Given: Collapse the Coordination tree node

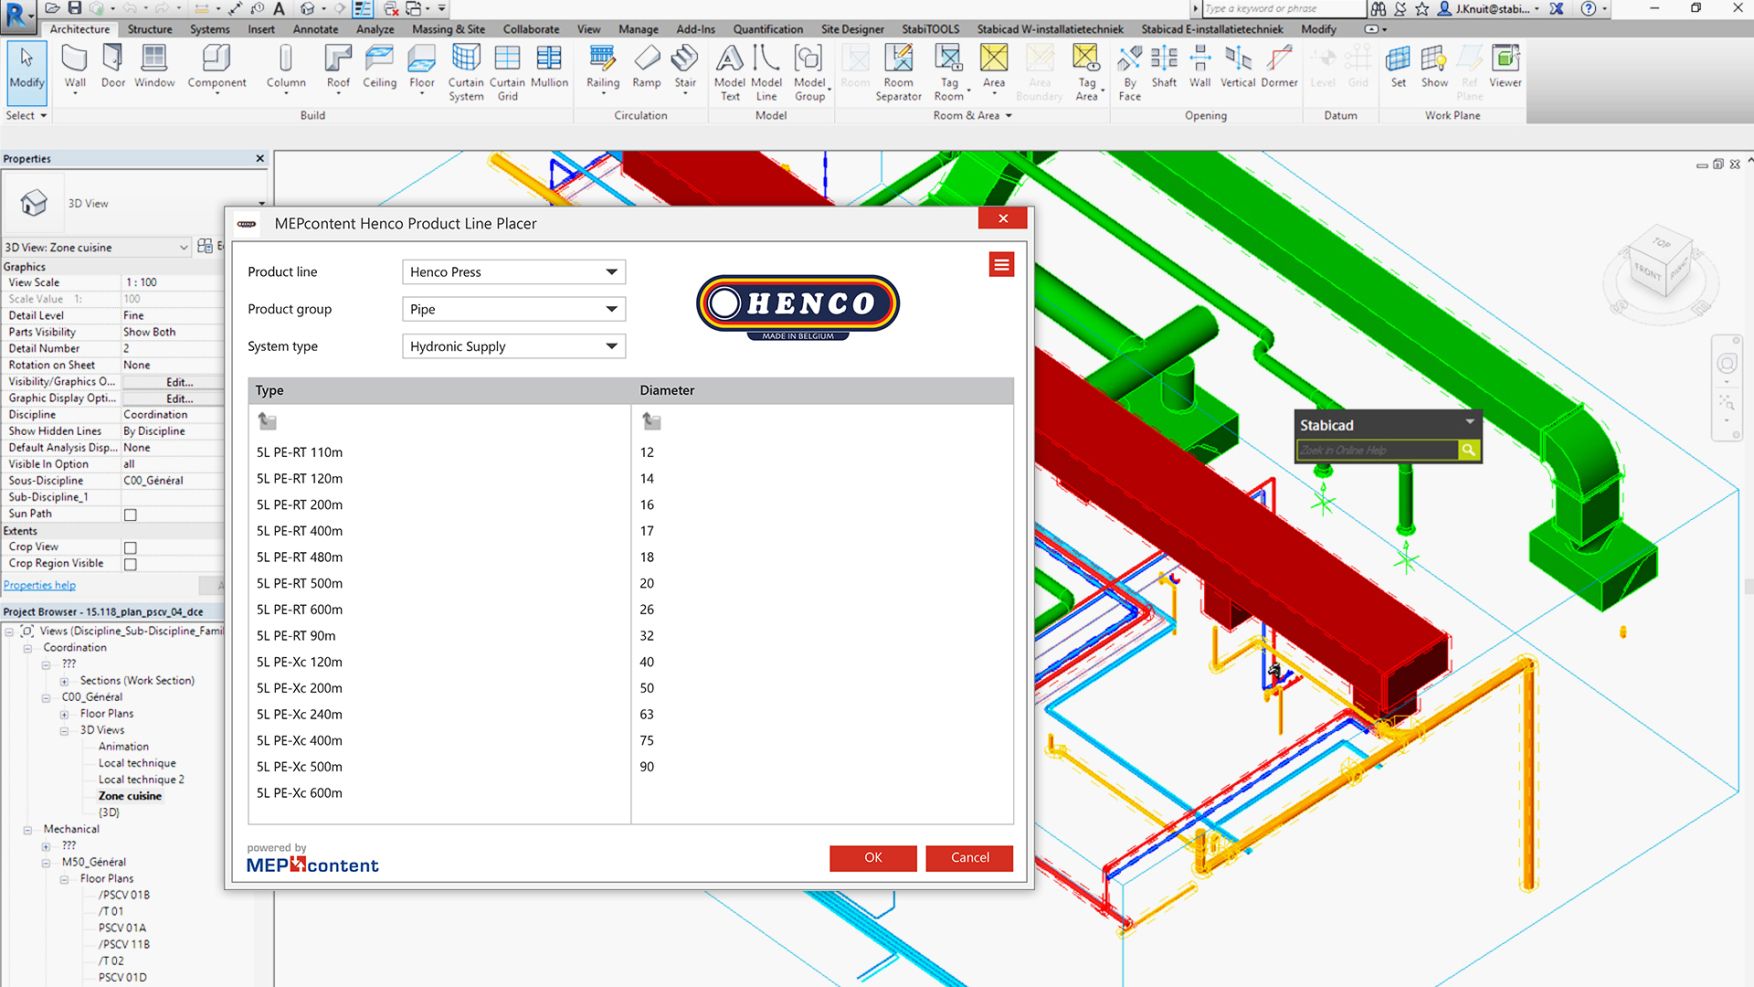Looking at the screenshot, I should coord(28,648).
